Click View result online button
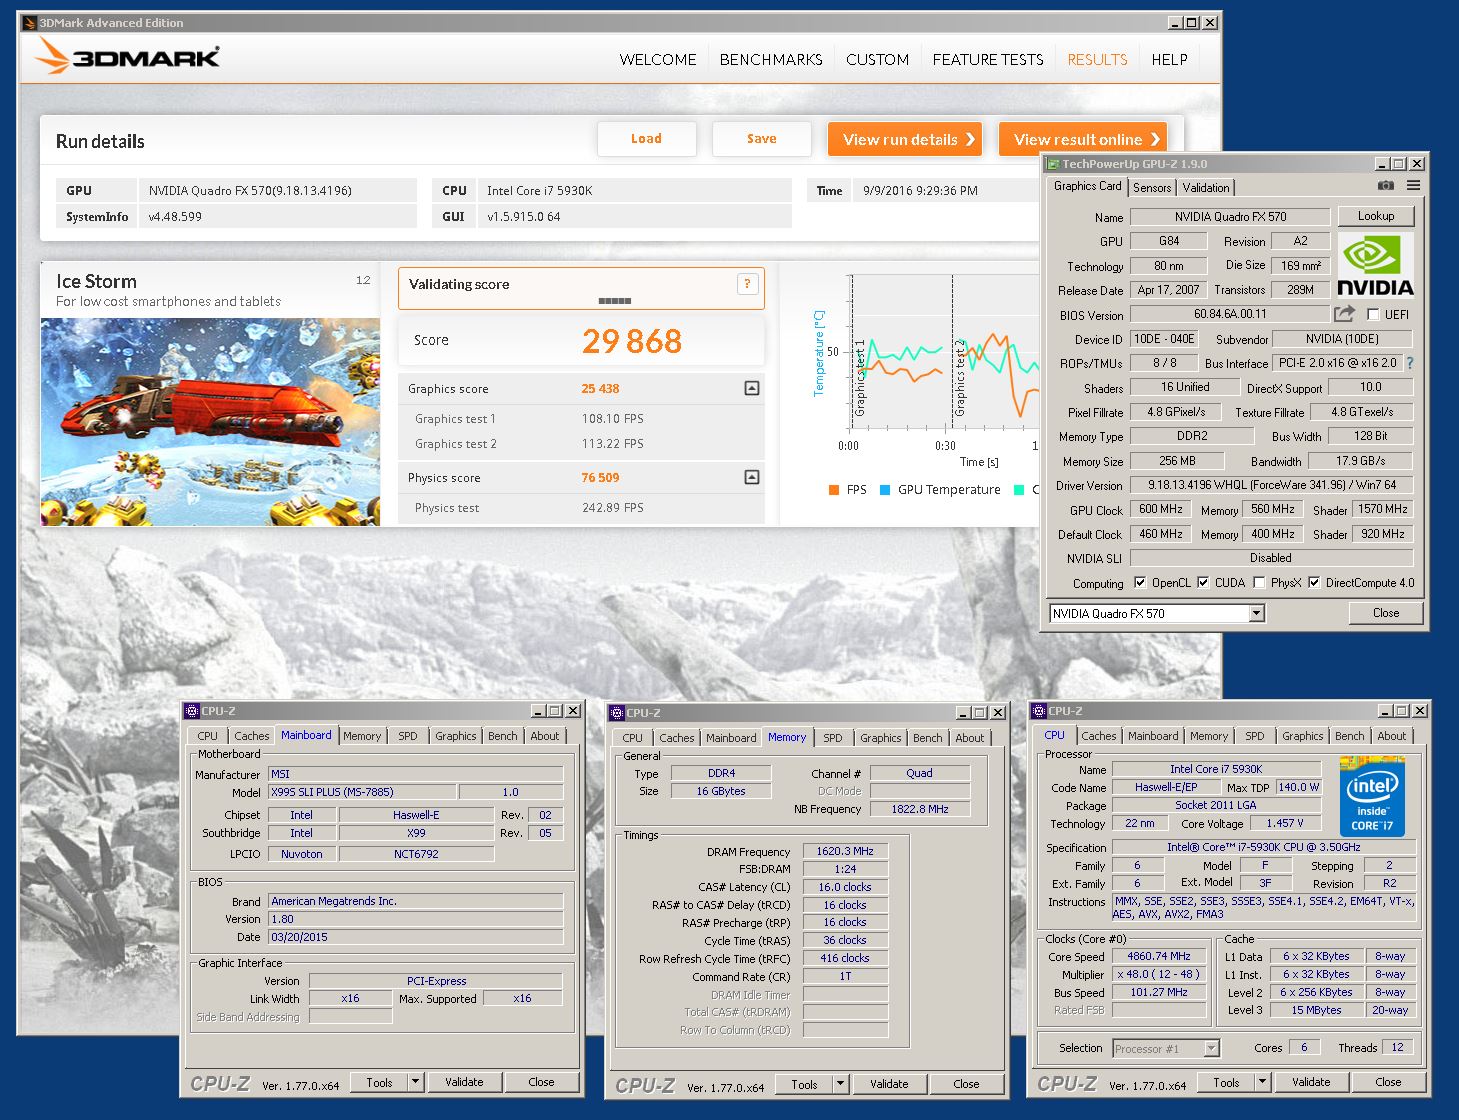The height and width of the screenshot is (1120, 1459). pos(1082,139)
